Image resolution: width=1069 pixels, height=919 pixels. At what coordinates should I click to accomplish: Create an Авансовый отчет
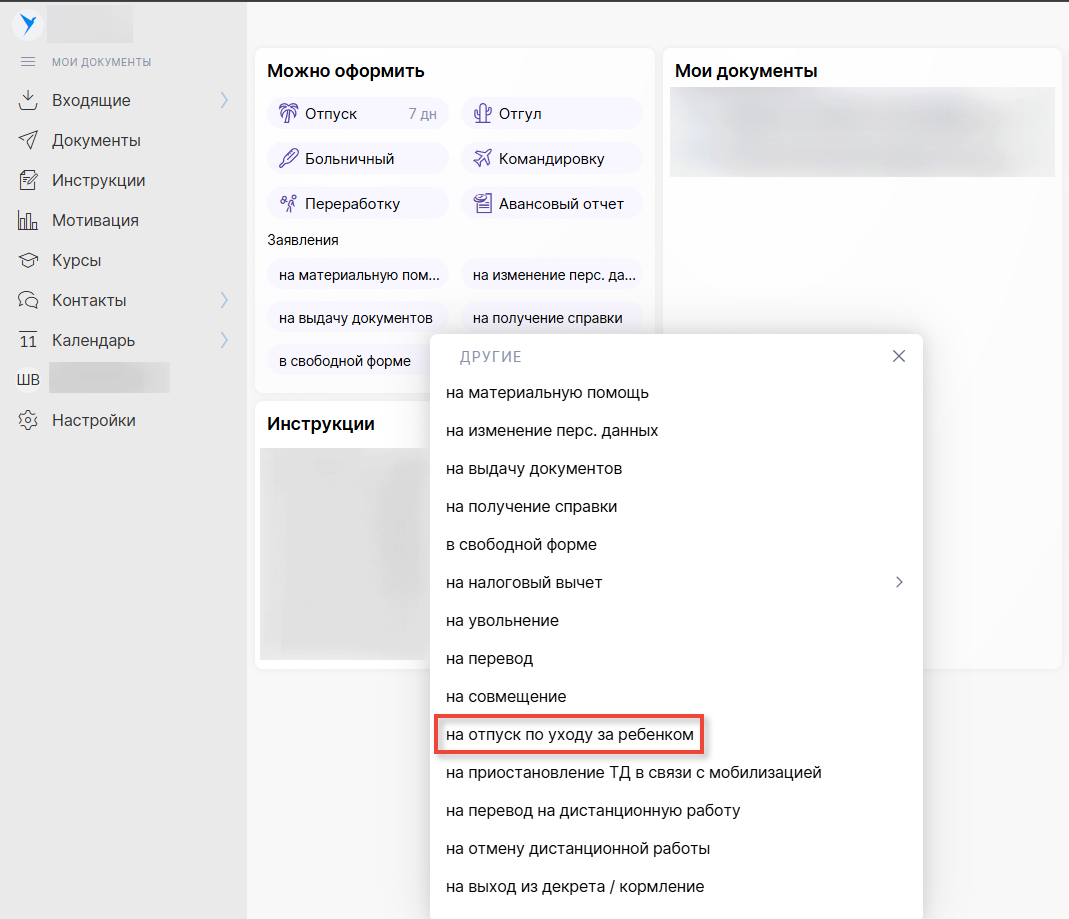[551, 203]
